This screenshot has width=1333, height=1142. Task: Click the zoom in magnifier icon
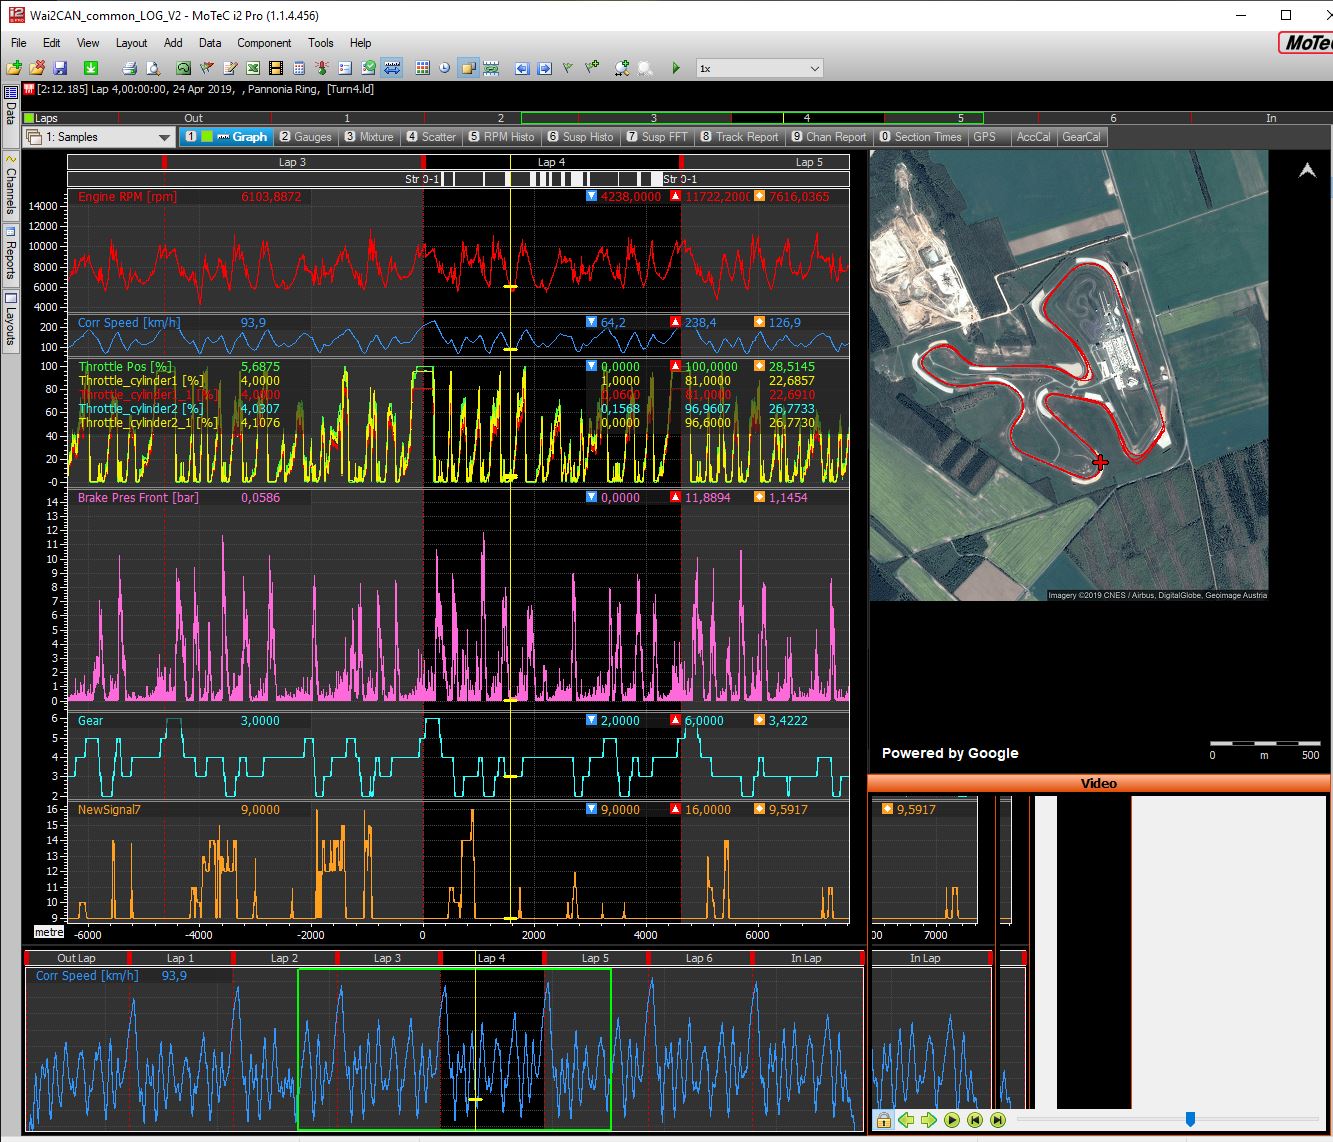(622, 68)
